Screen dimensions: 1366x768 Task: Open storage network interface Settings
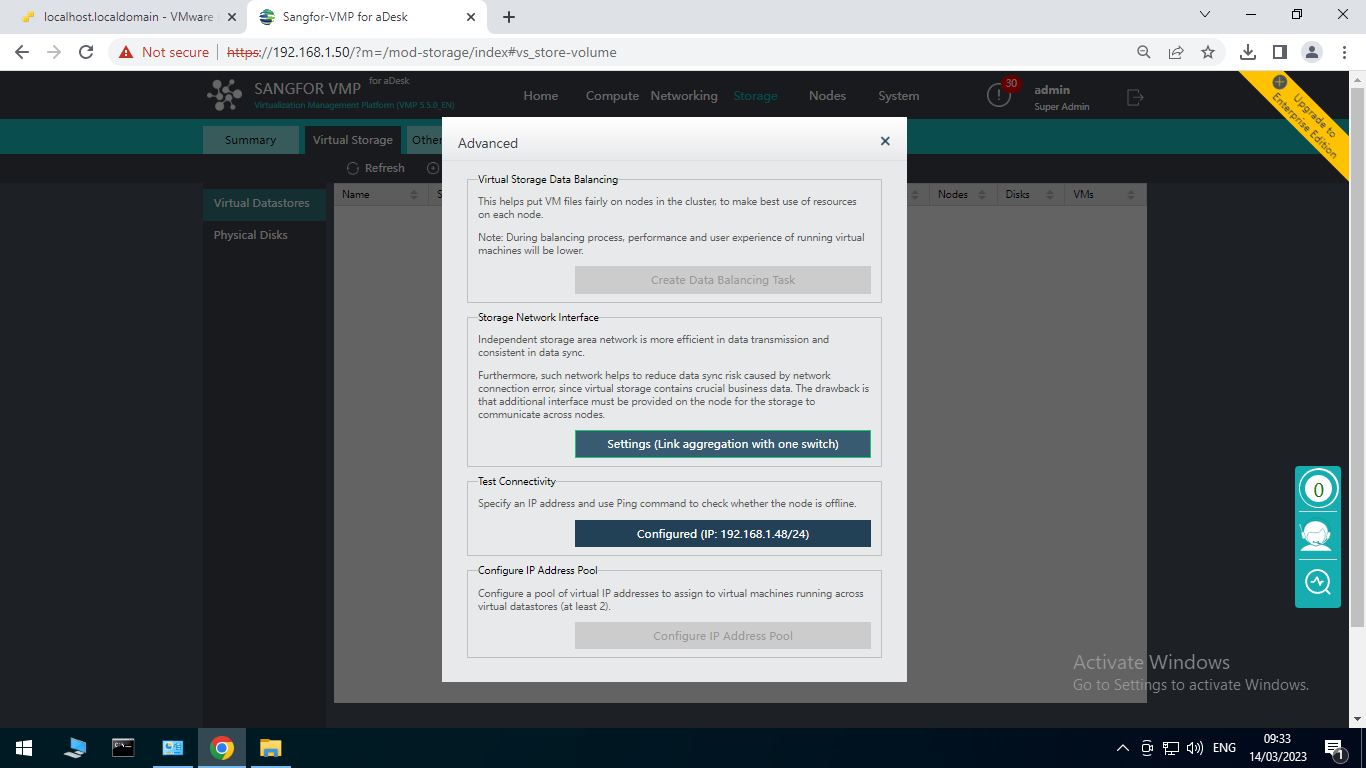(x=722, y=443)
